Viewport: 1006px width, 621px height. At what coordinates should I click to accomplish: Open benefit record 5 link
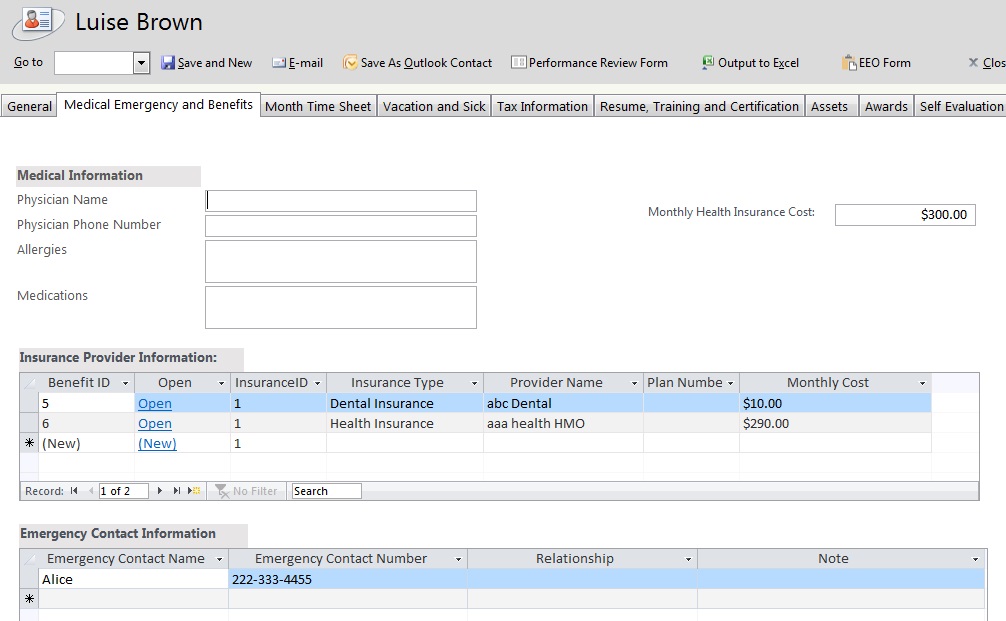155,404
